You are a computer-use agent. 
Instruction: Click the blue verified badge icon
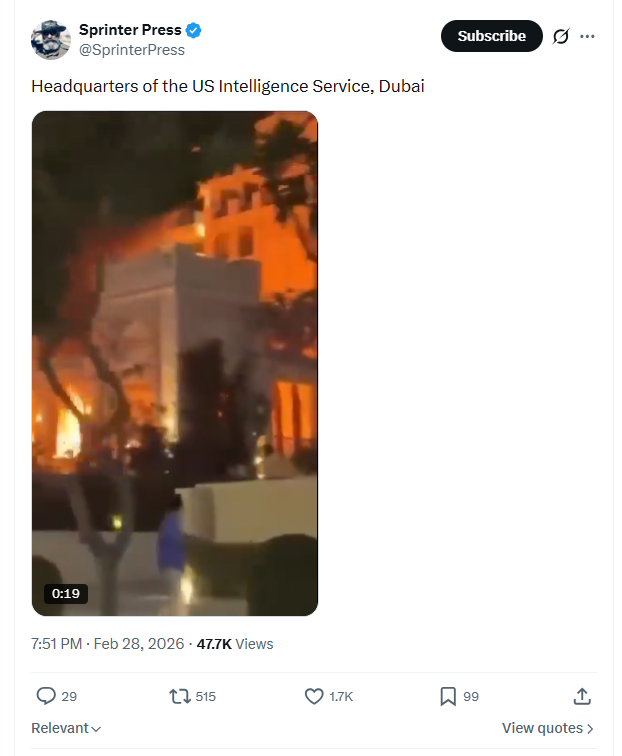(x=193, y=30)
